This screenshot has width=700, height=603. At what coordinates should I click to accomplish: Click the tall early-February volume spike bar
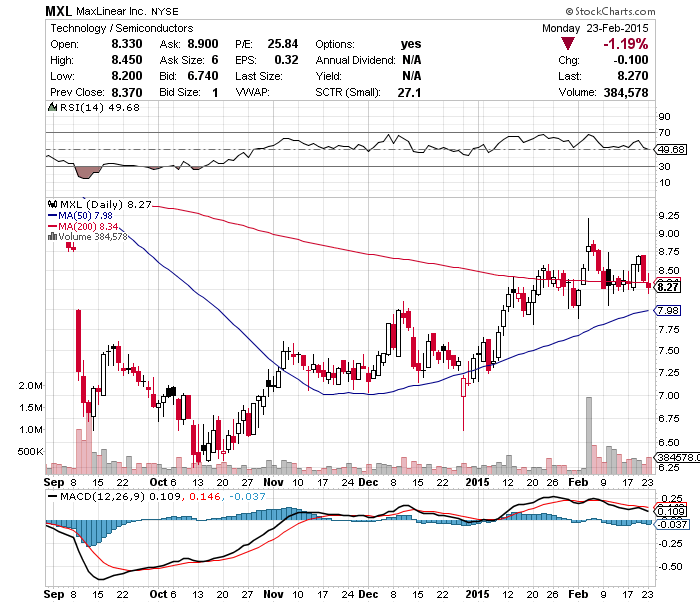pos(589,435)
